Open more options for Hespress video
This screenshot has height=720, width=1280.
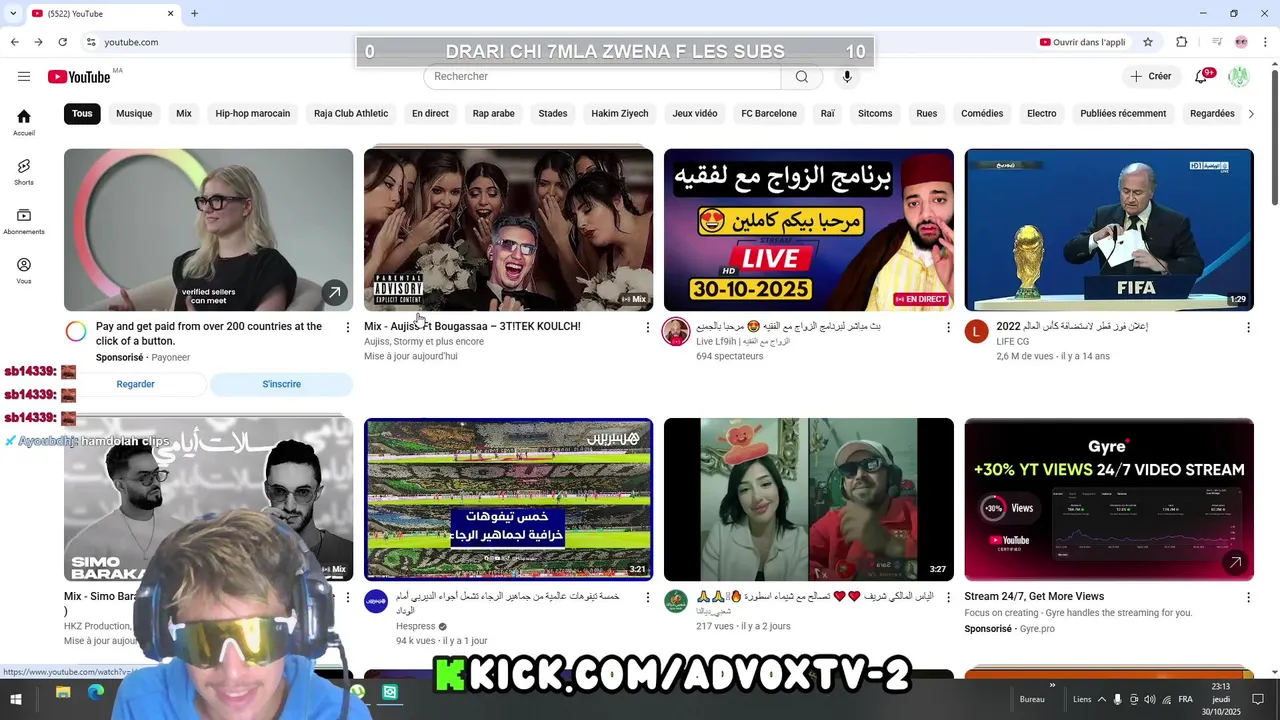(x=647, y=597)
